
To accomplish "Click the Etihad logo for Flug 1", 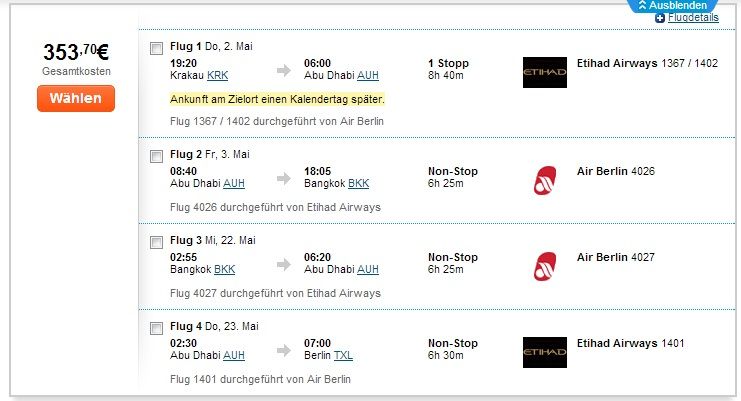I will (544, 72).
